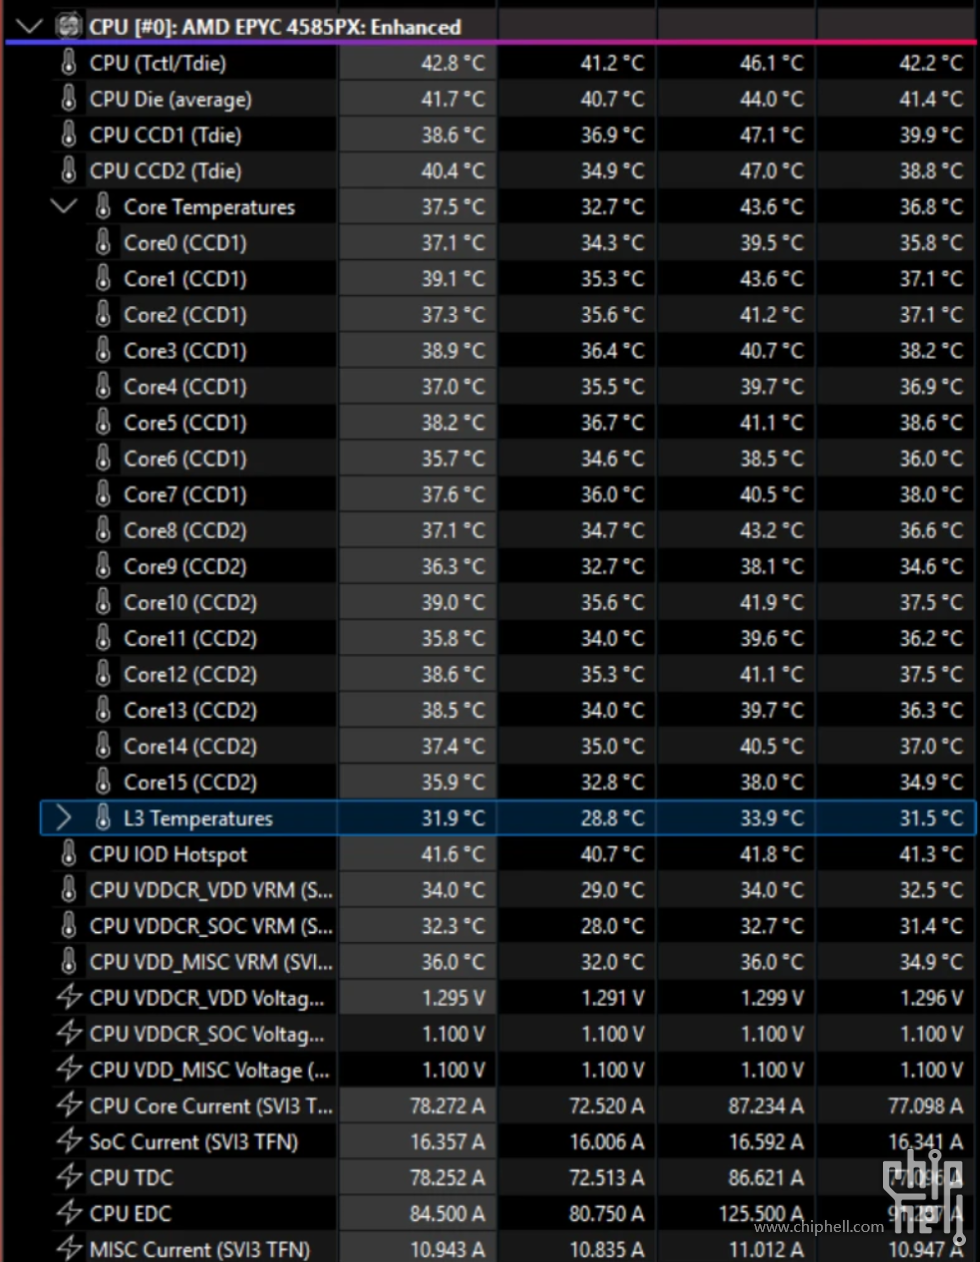
Task: Click thermometer icon beside Core10 (CCD2)
Action: coord(102,603)
